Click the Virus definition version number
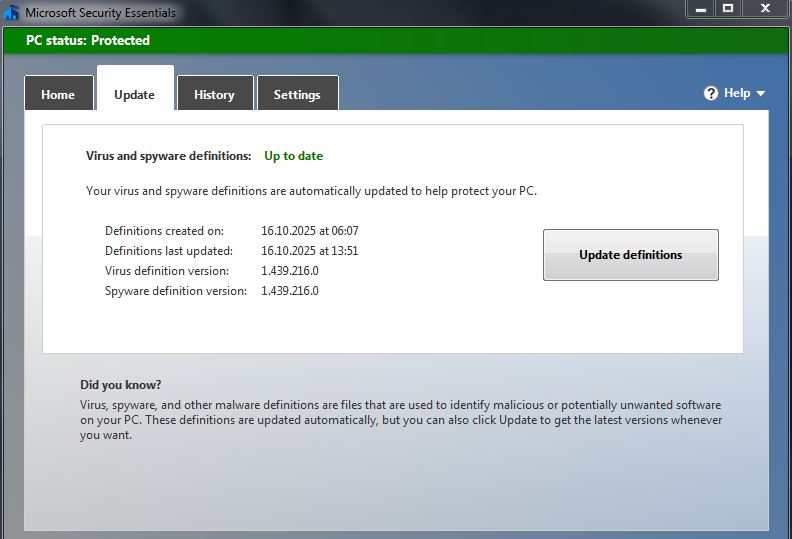The height and width of the screenshot is (539, 792). (290, 271)
